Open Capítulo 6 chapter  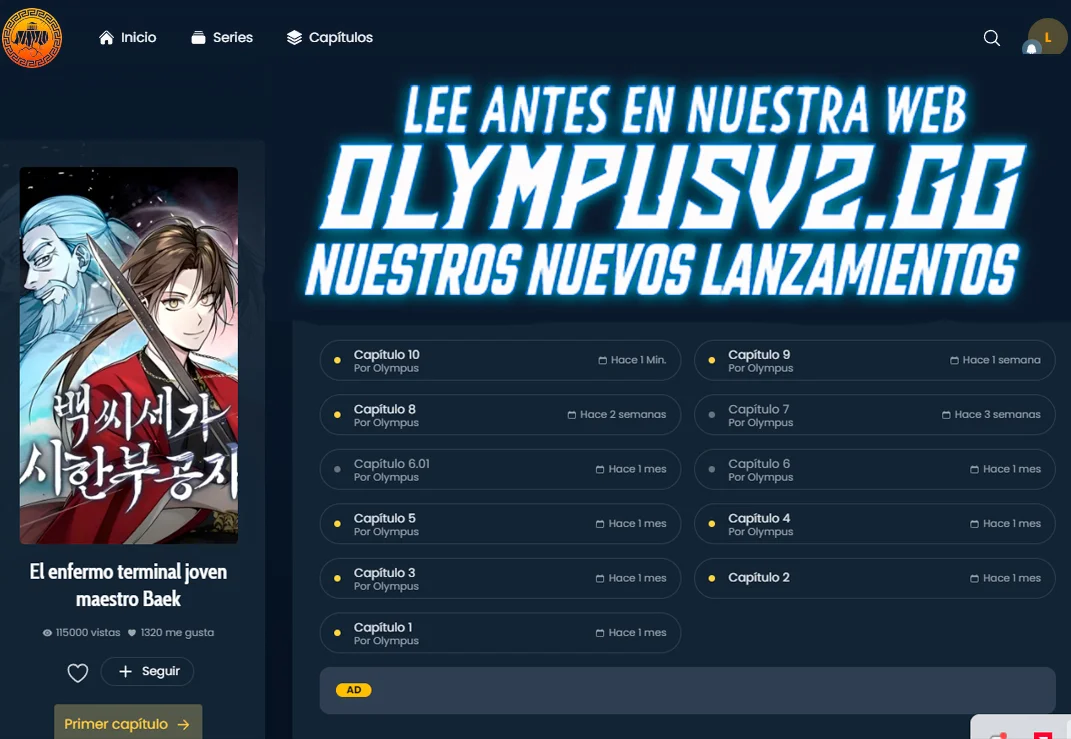pyautogui.click(x=874, y=469)
